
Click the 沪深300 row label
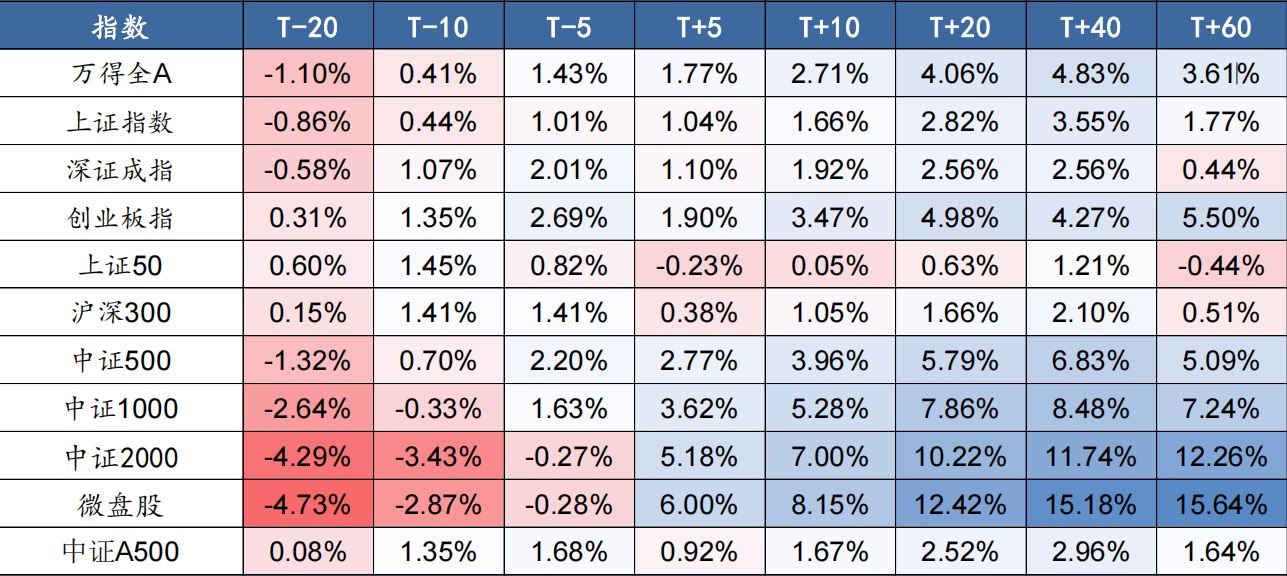point(121,313)
